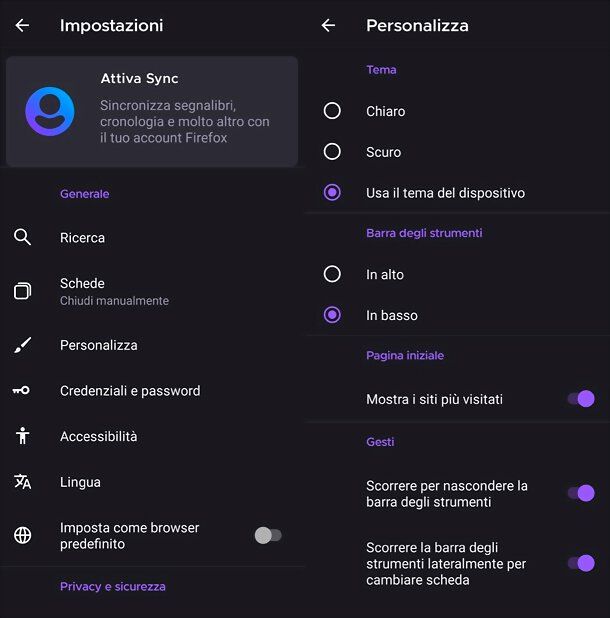Select the Scuro theme radio button
The height and width of the screenshot is (618, 610).
tap(332, 151)
